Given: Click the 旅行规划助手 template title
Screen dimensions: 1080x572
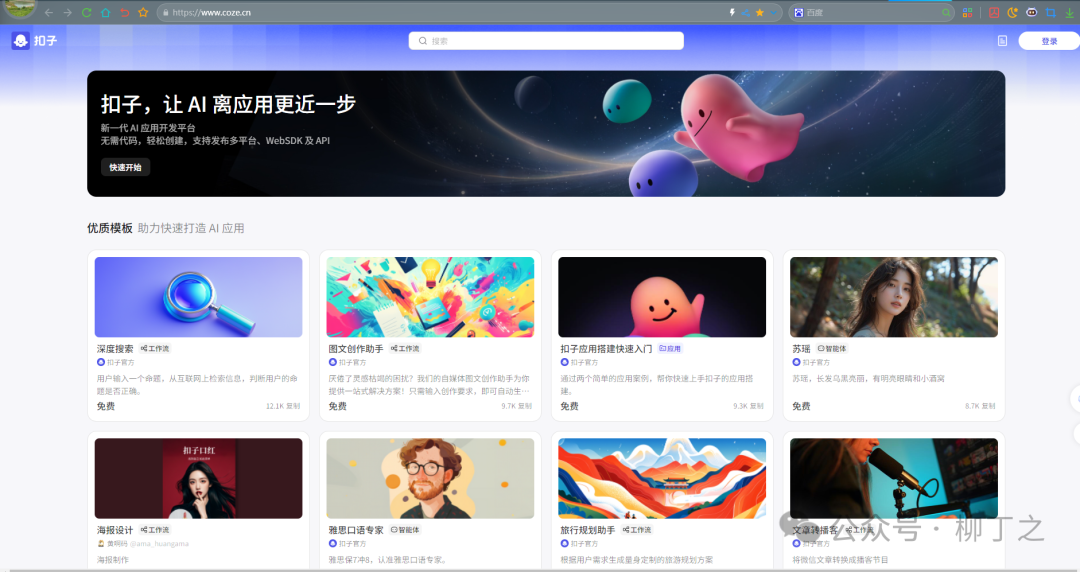Looking at the screenshot, I should 588,530.
